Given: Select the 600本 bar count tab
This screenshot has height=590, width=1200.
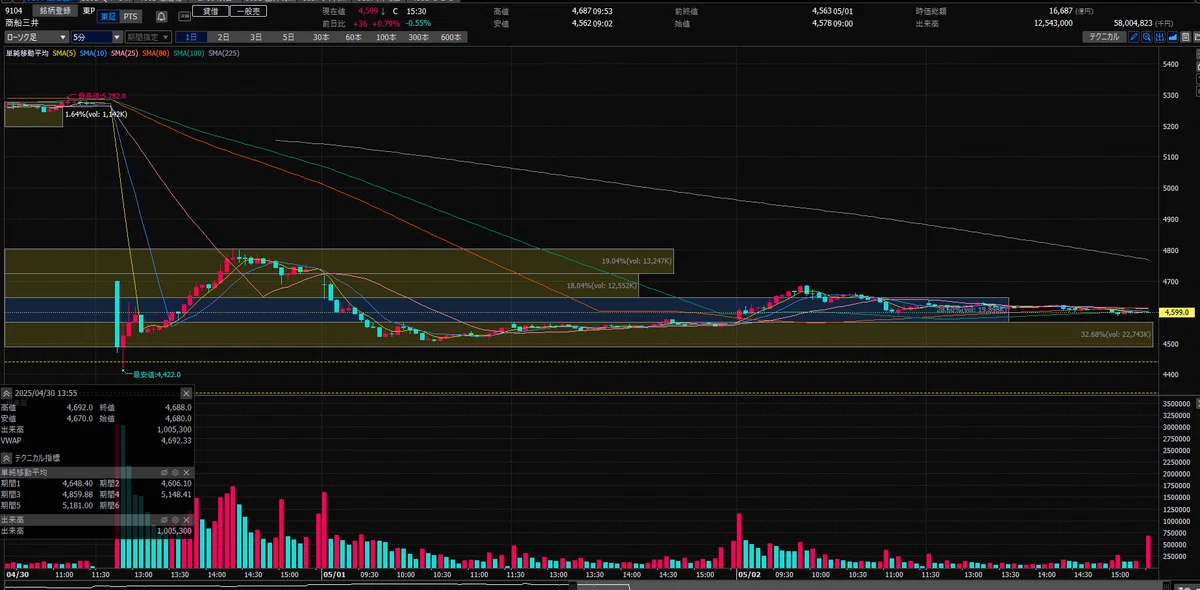Looking at the screenshot, I should [451, 37].
